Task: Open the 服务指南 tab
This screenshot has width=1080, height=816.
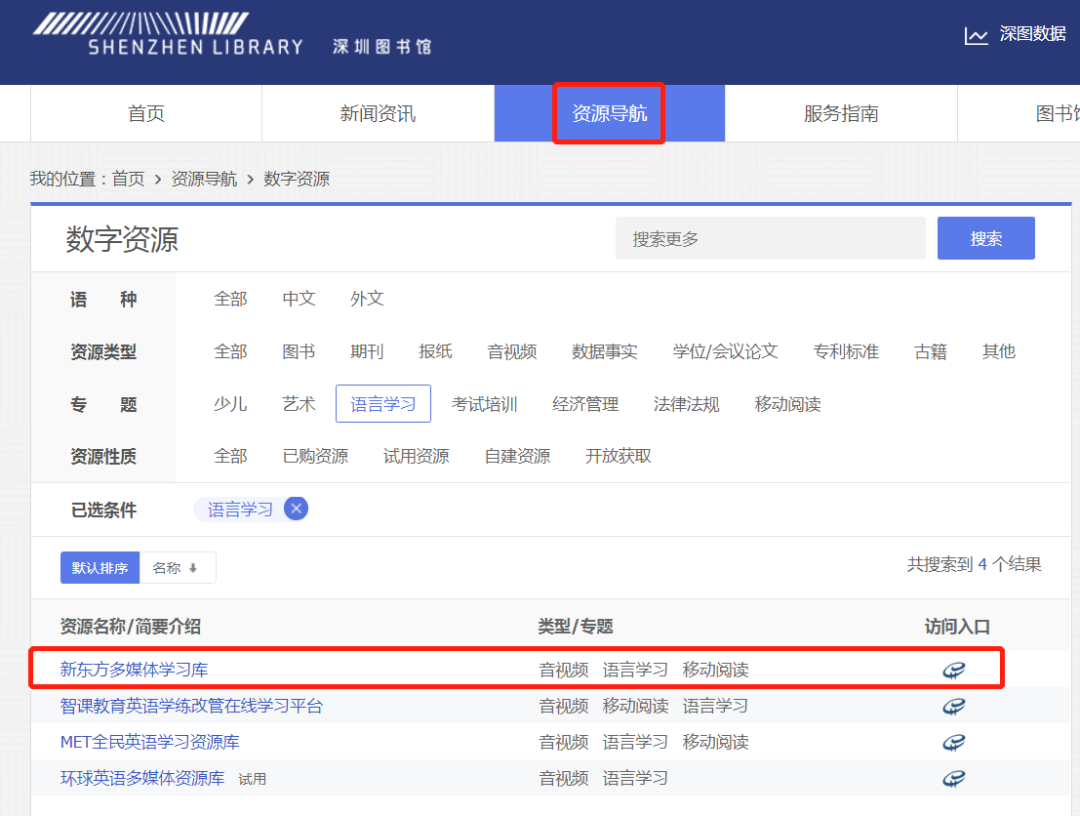Action: point(841,114)
